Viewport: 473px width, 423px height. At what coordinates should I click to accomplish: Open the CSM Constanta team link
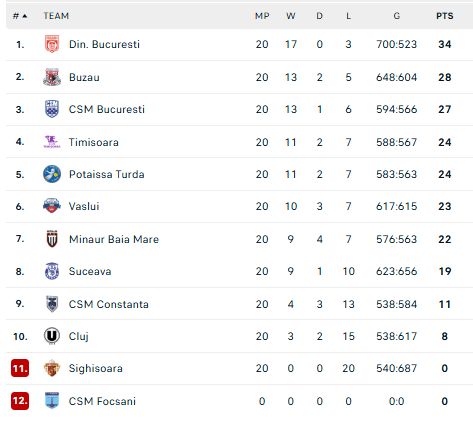coord(109,304)
